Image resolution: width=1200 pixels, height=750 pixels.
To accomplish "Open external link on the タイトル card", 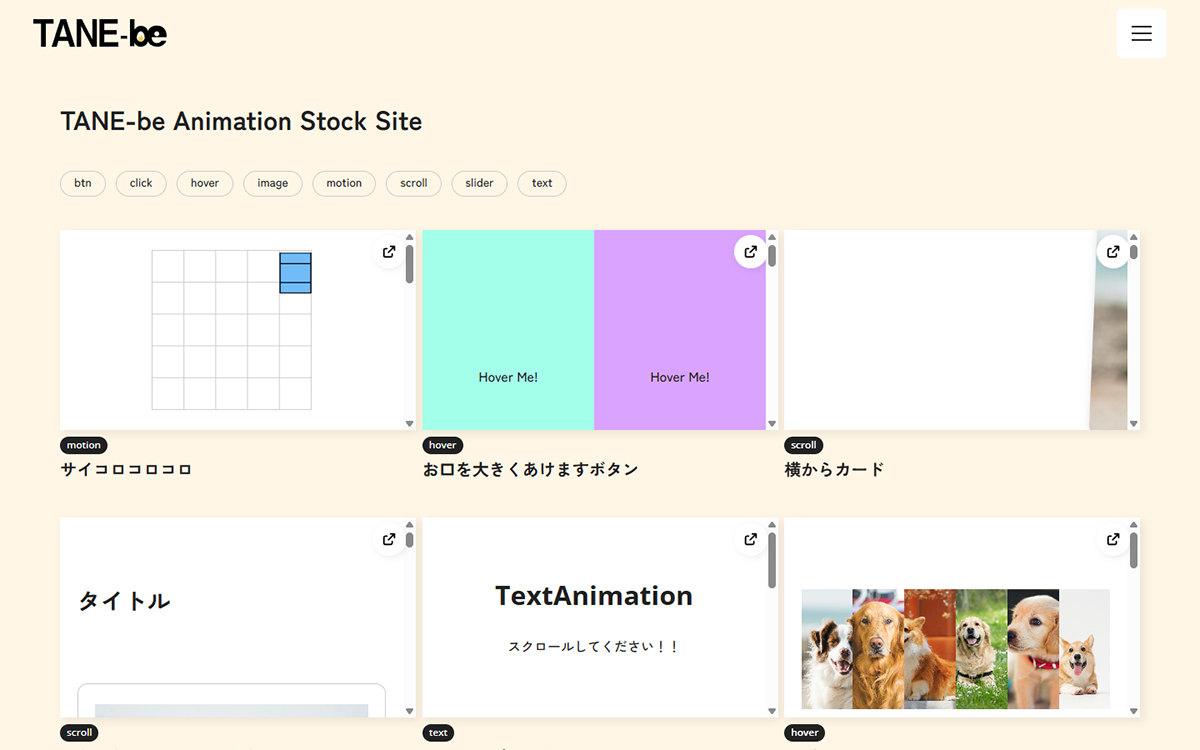I will [388, 539].
